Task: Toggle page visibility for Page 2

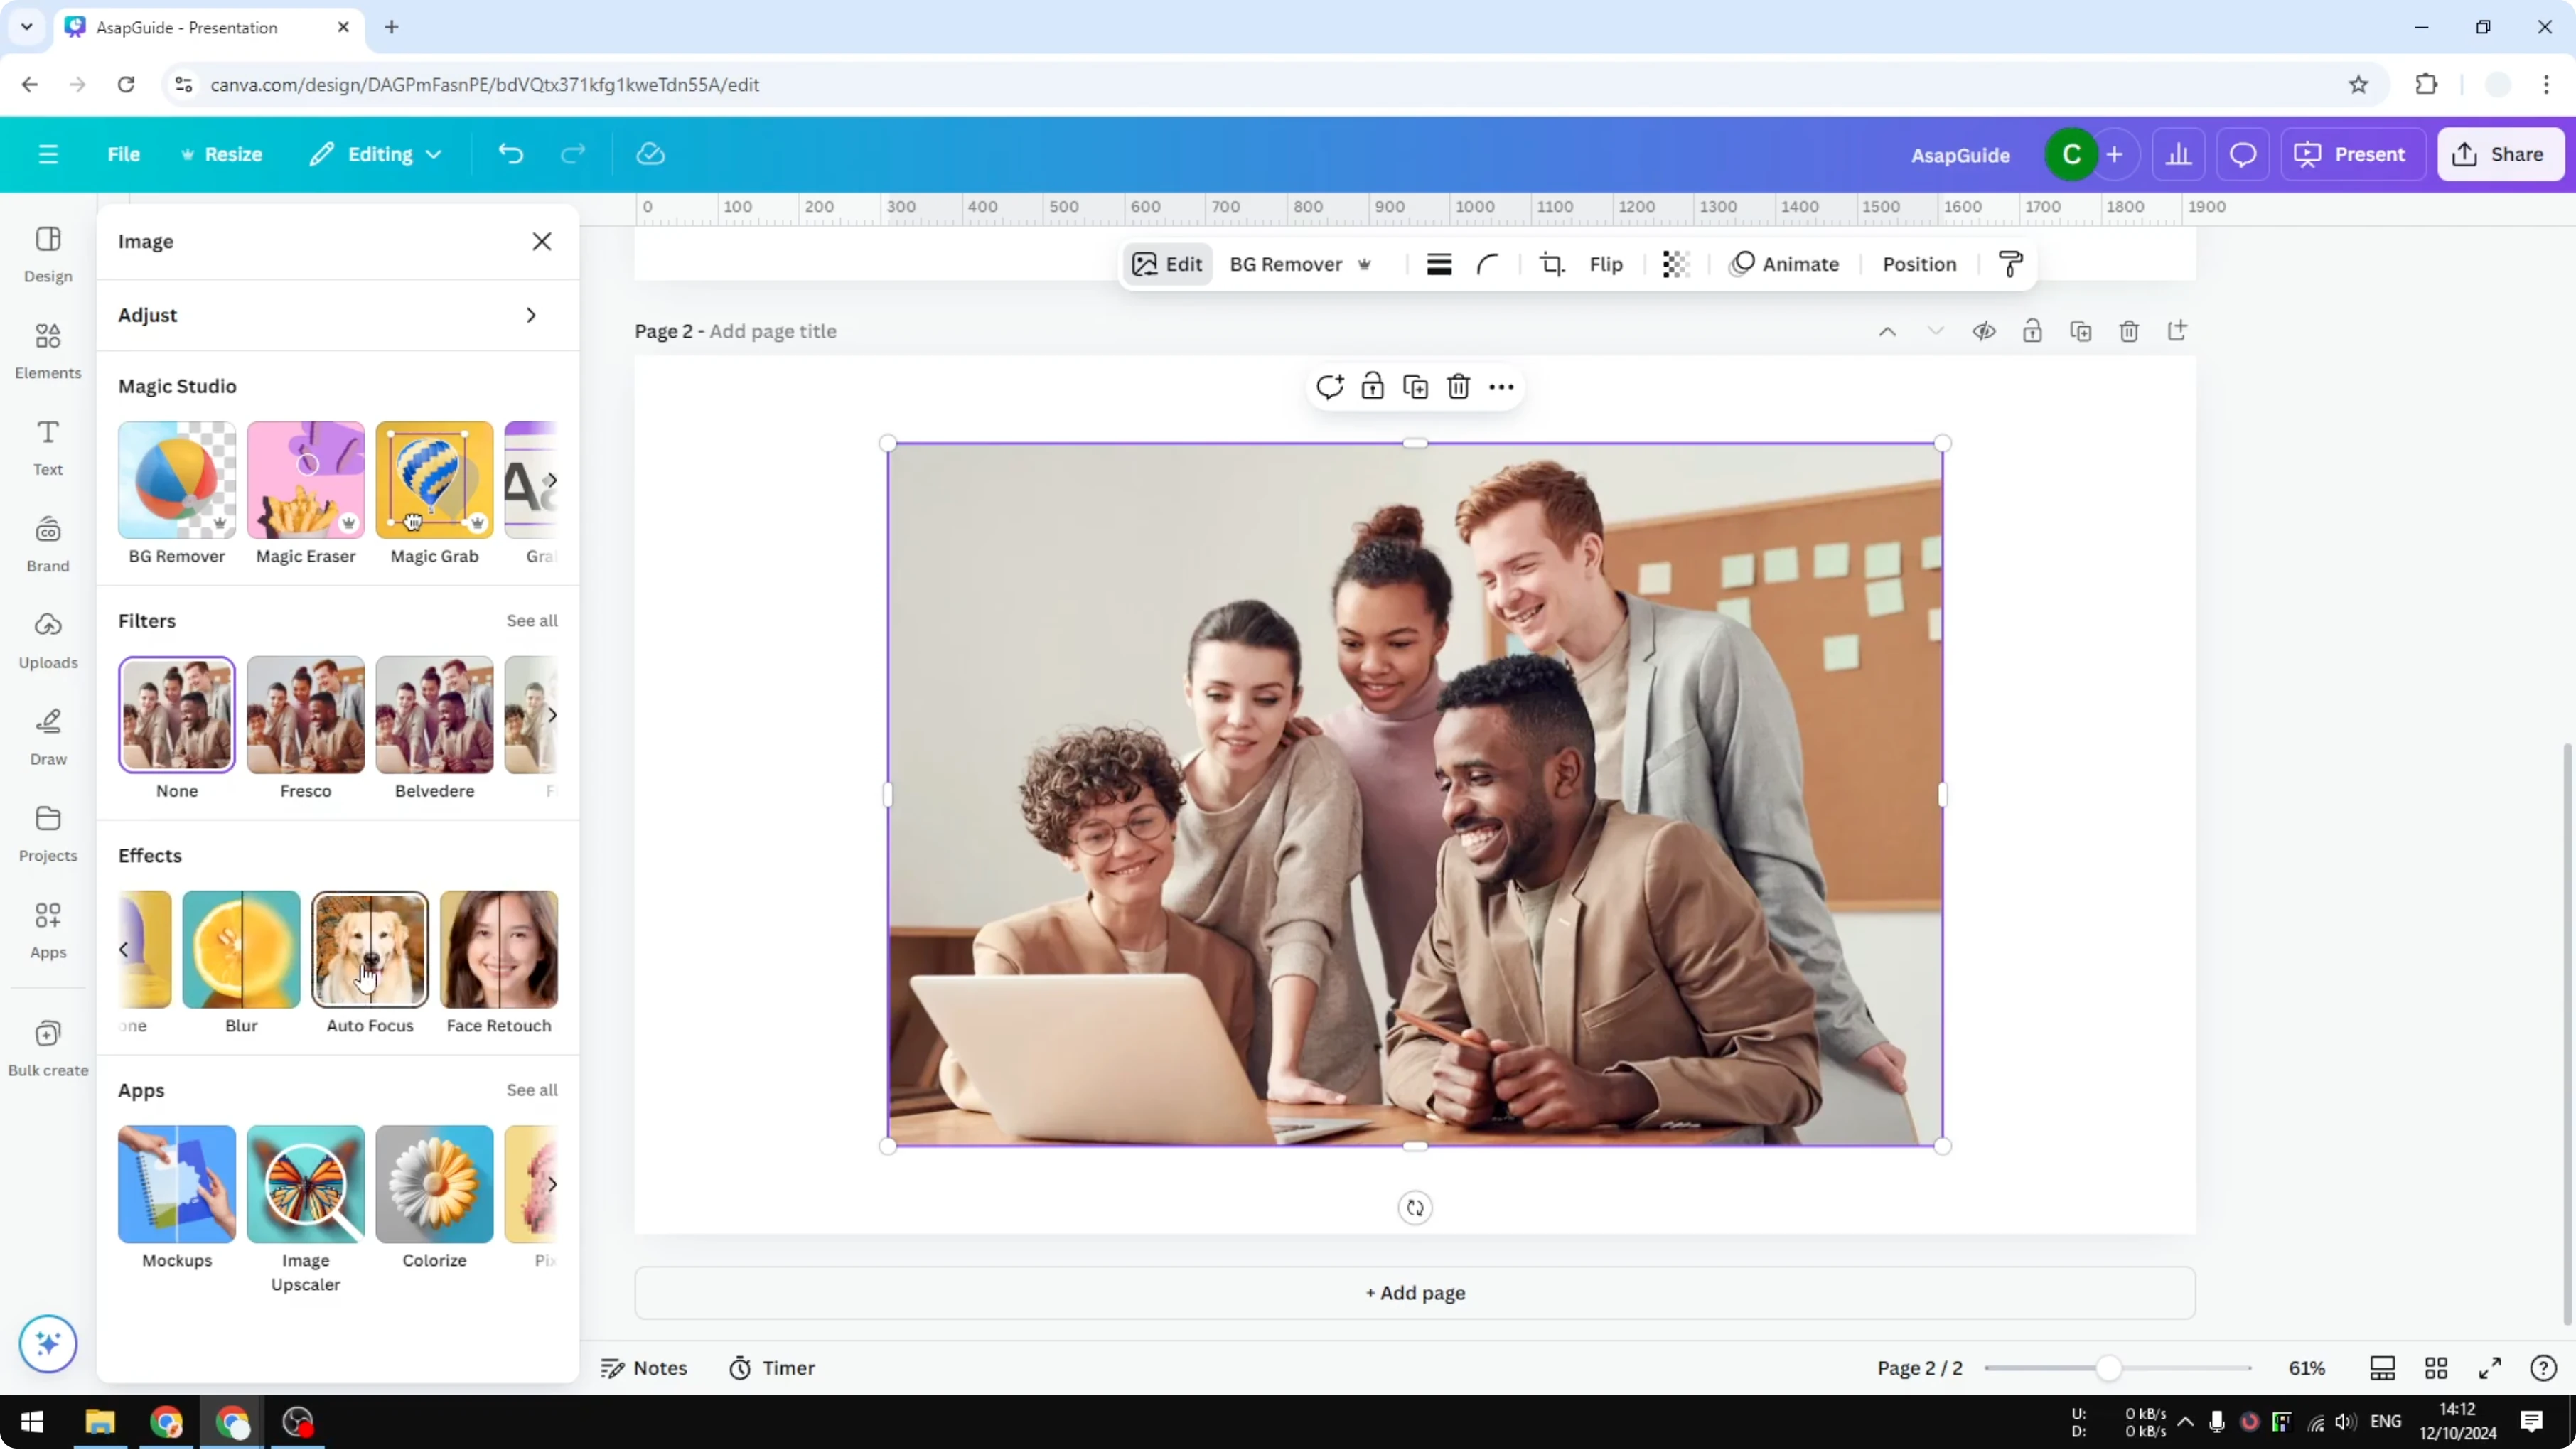Action: coord(1985,331)
